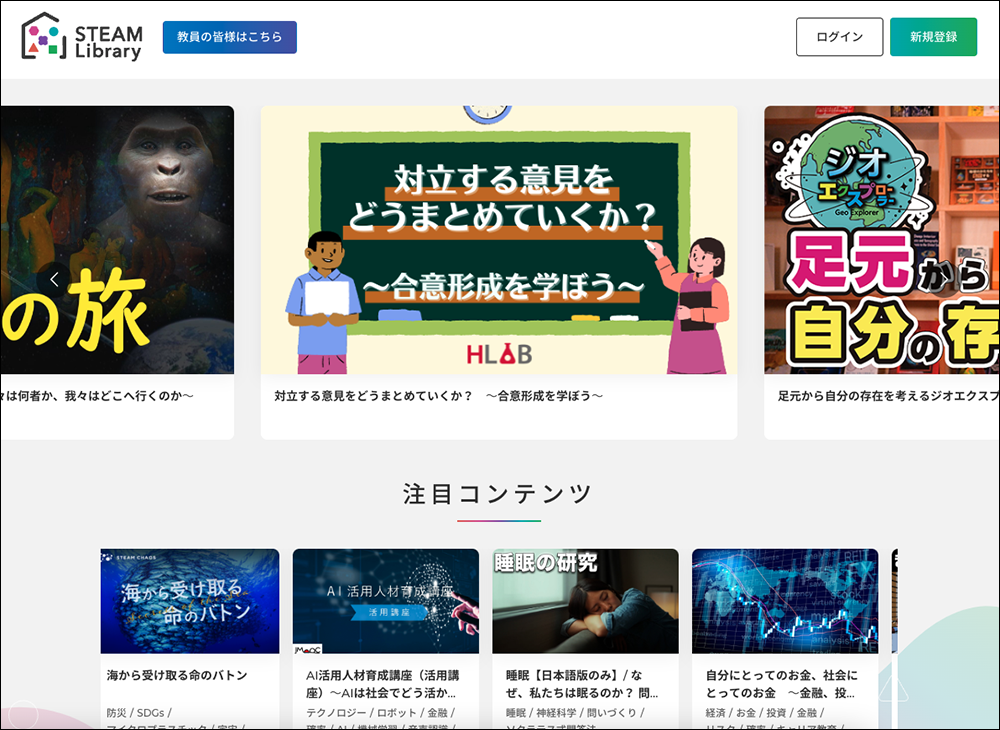Click AI活用人材育成講座 card title

[383, 684]
